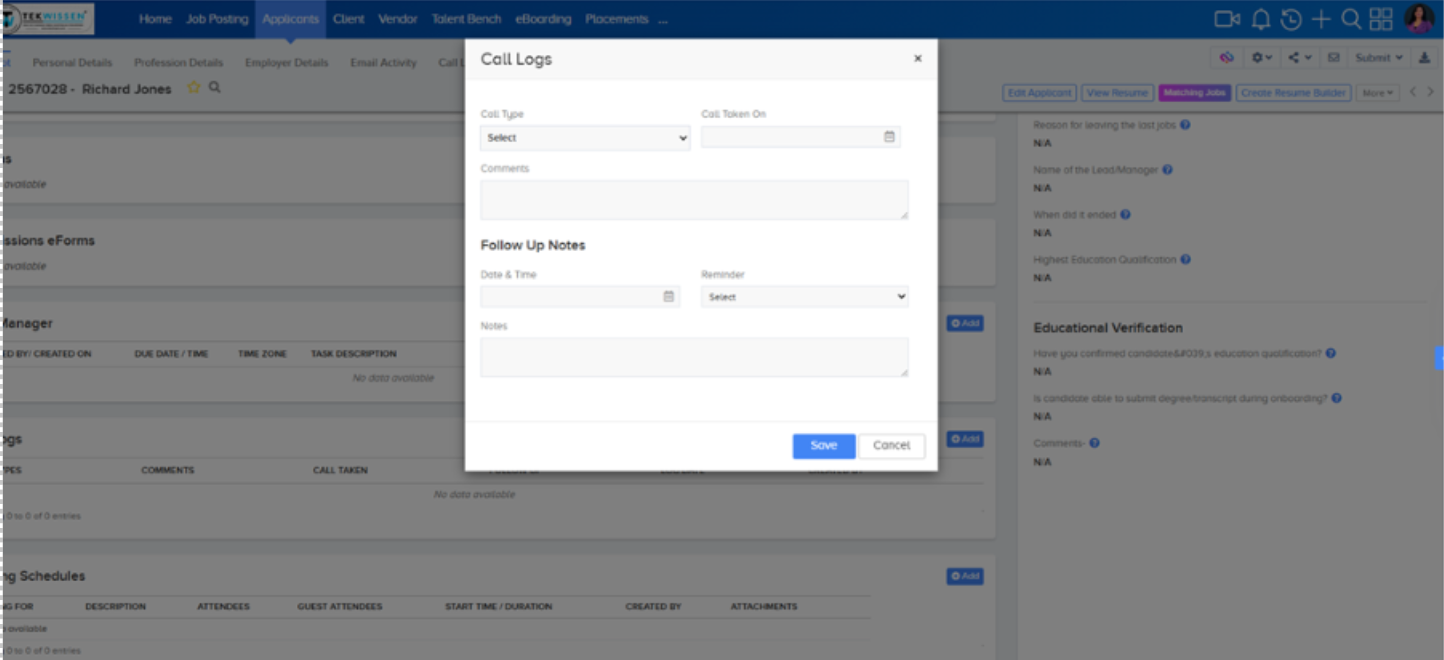Click calendar icon in Call Taken On field
This screenshot has width=1444, height=660.
(889, 137)
